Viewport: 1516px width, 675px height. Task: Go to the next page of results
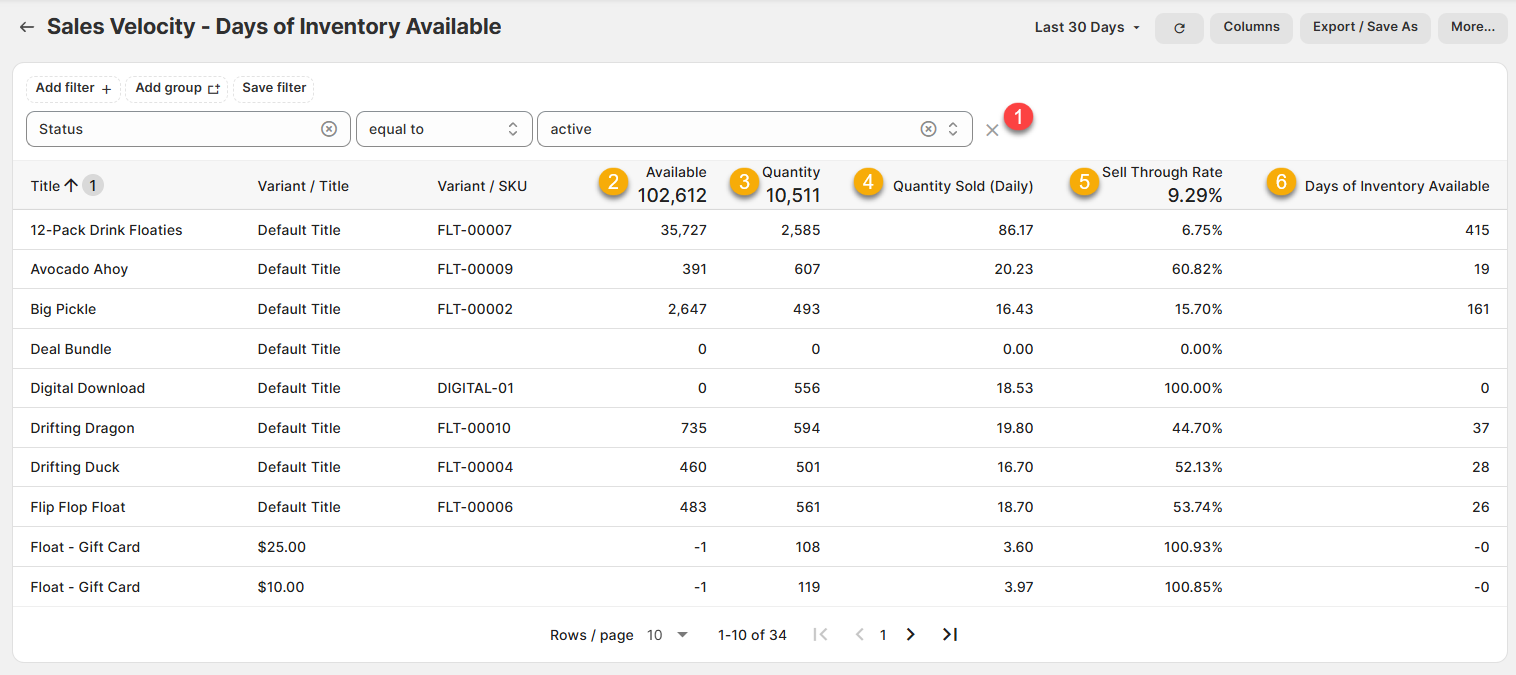tap(910, 635)
